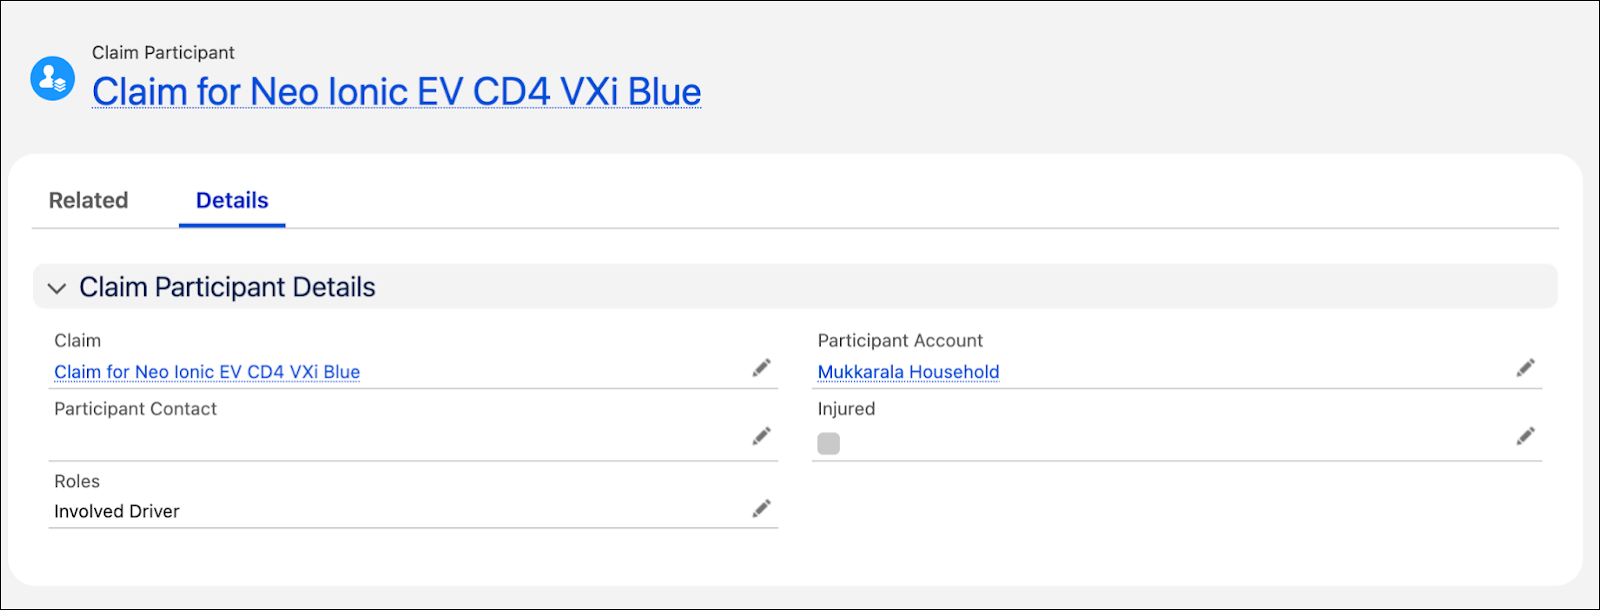Image resolution: width=1600 pixels, height=610 pixels.
Task: Open the Mukkarala Household account link
Action: coord(907,371)
